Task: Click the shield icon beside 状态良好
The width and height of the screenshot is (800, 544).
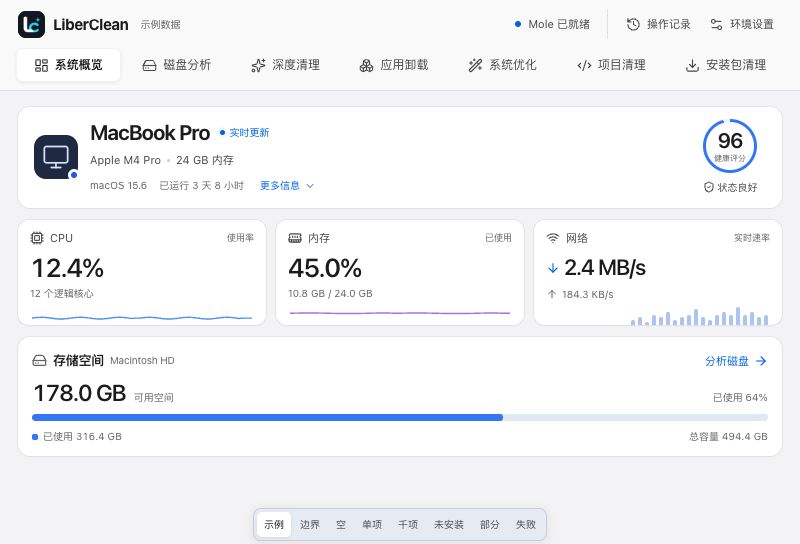Action: point(709,187)
